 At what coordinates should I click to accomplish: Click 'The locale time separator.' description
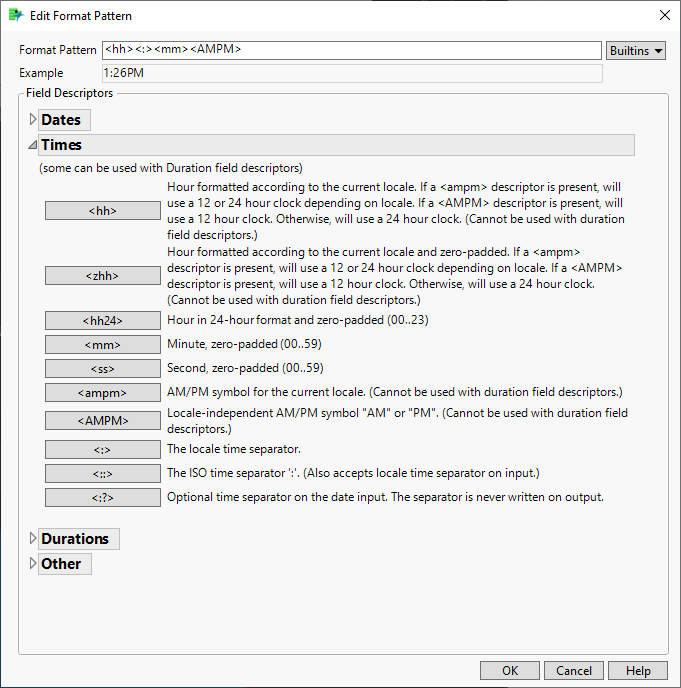234,449
